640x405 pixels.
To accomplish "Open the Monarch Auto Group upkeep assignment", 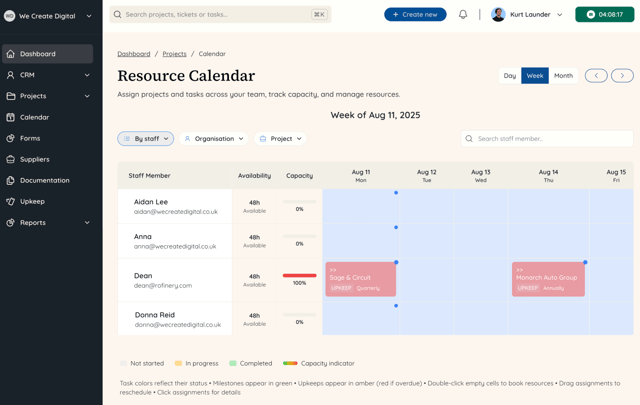I will 548,279.
